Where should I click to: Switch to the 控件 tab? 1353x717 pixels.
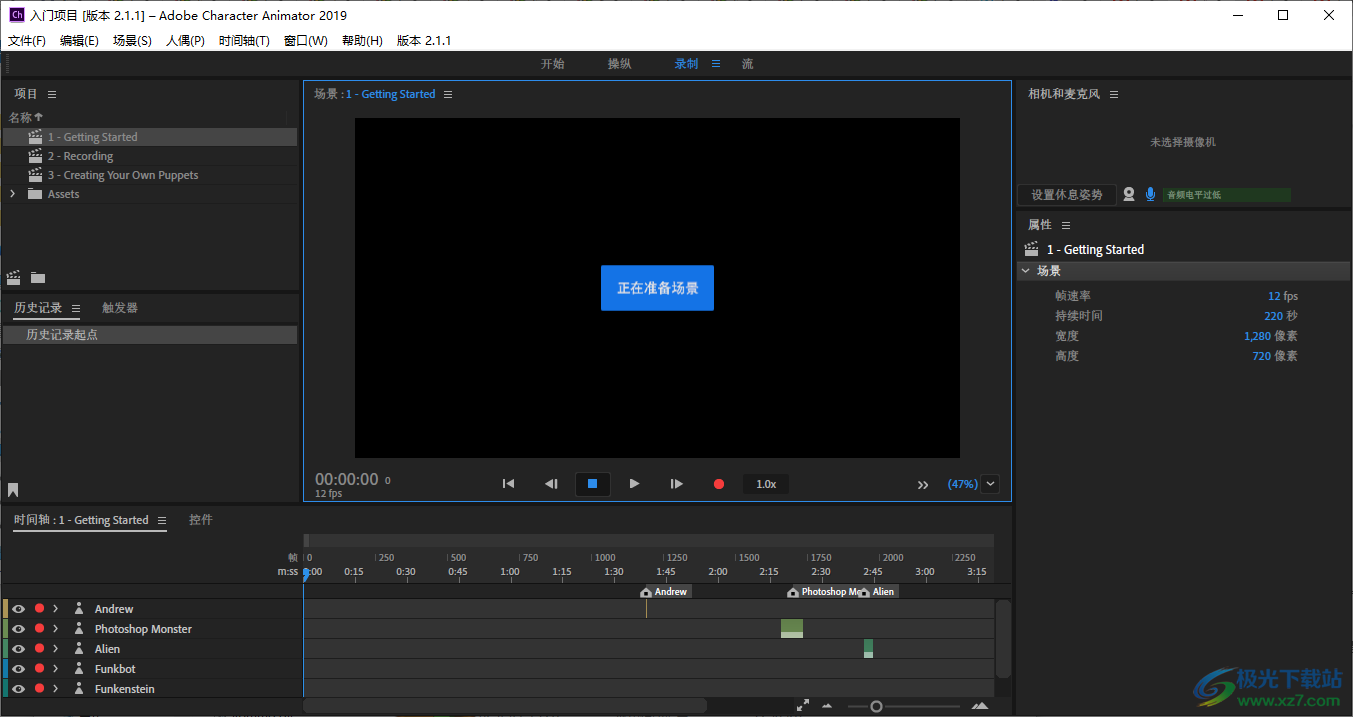coord(201,520)
